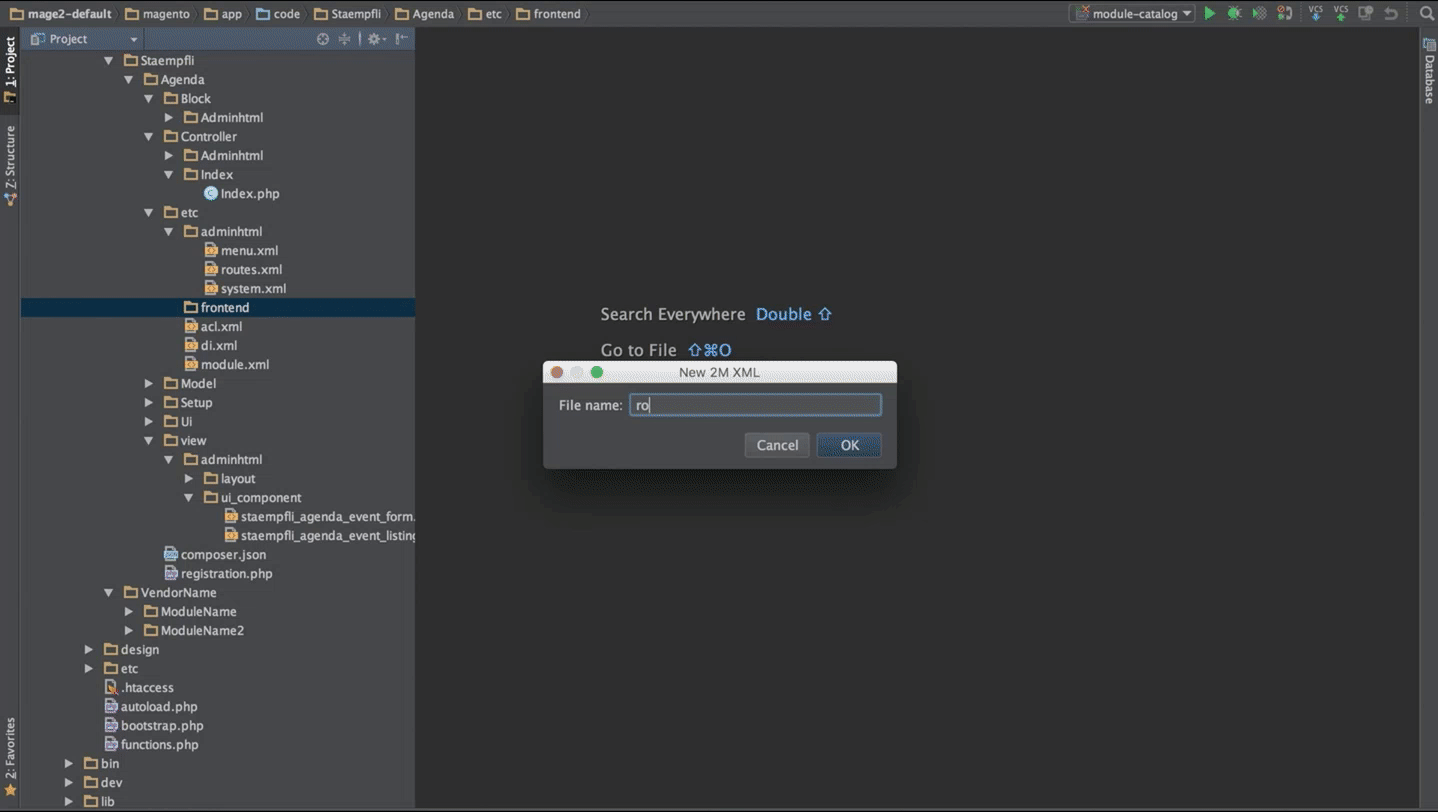1438x812 pixels.
Task: Select system.xml file
Action: tap(245, 289)
